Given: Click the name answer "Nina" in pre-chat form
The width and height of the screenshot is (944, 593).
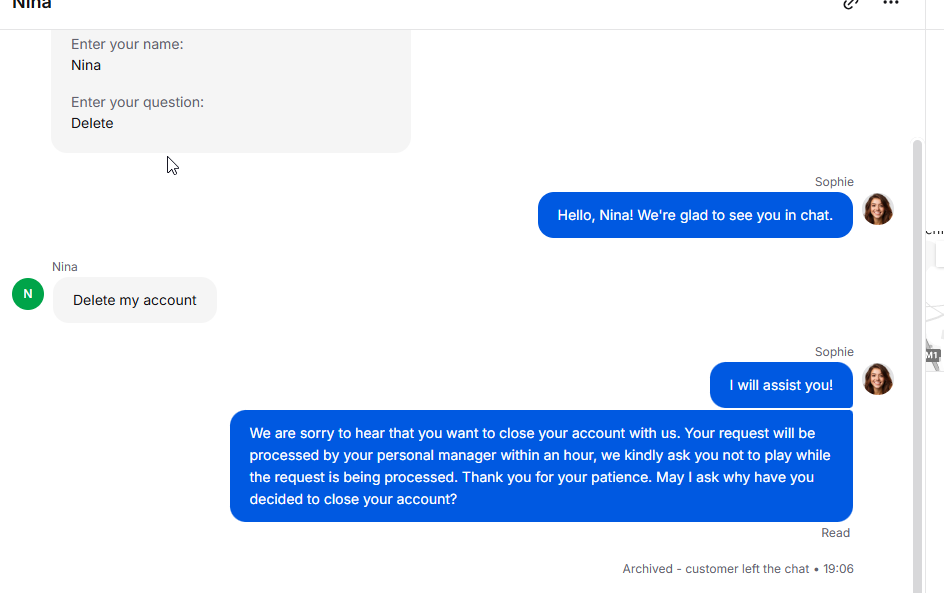Looking at the screenshot, I should (86, 65).
